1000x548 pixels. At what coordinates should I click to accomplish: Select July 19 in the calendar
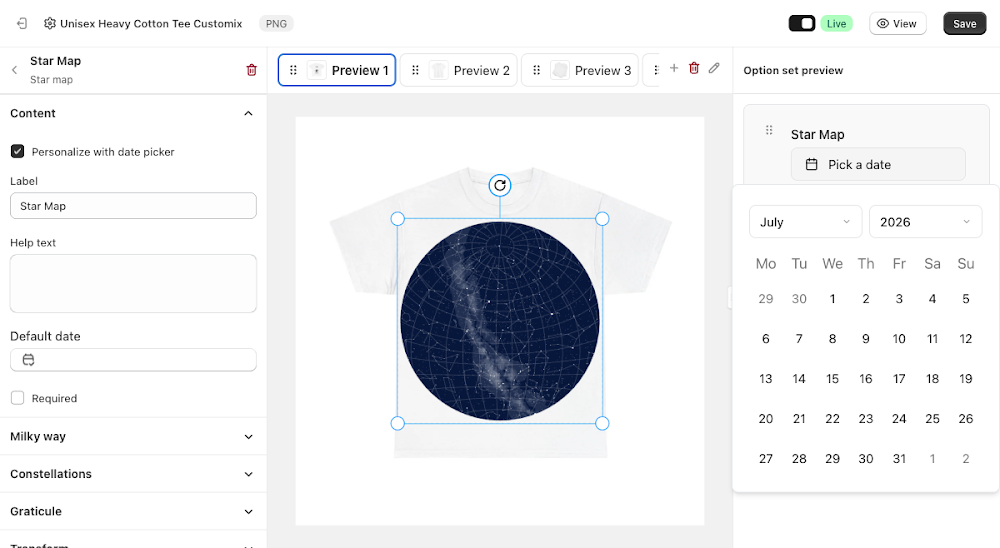pyautogui.click(x=966, y=379)
